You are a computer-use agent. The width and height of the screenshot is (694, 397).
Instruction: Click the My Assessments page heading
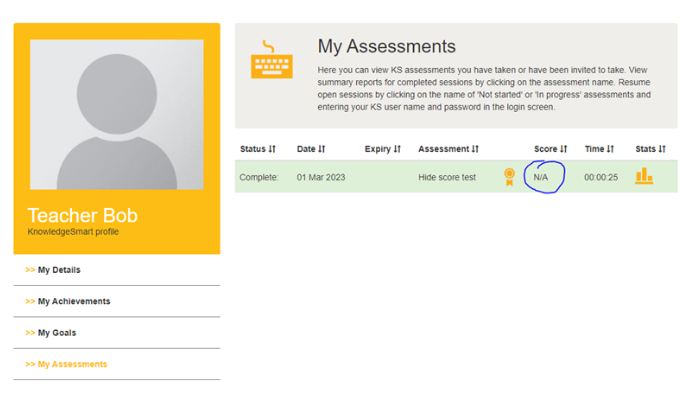coord(386,46)
